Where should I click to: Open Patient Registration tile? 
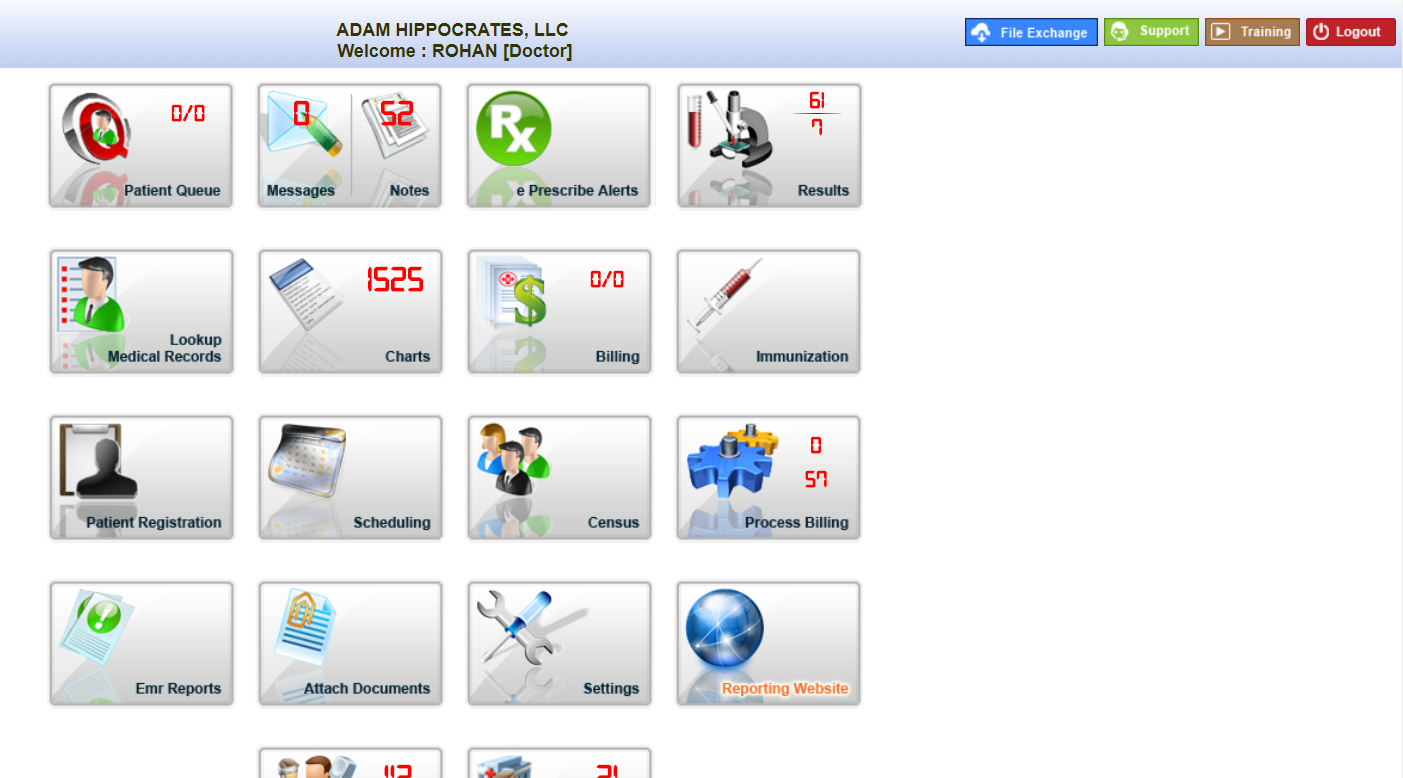click(141, 478)
